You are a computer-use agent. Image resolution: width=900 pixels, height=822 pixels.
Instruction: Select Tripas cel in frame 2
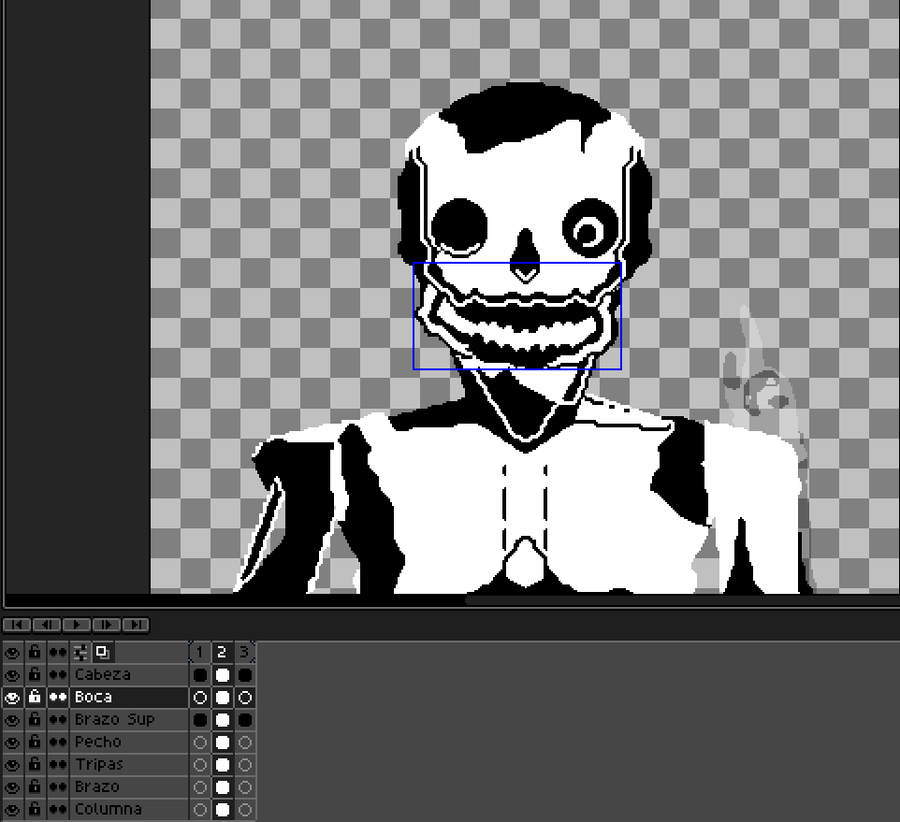point(222,764)
